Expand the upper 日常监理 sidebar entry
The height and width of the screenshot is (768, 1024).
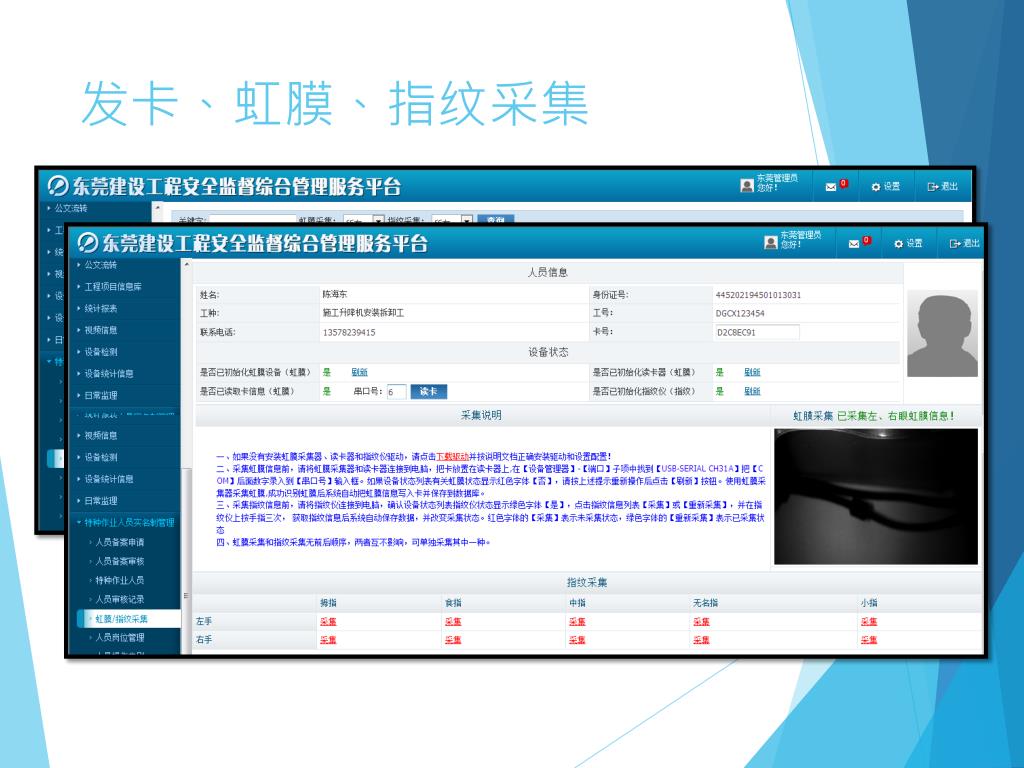(101, 395)
